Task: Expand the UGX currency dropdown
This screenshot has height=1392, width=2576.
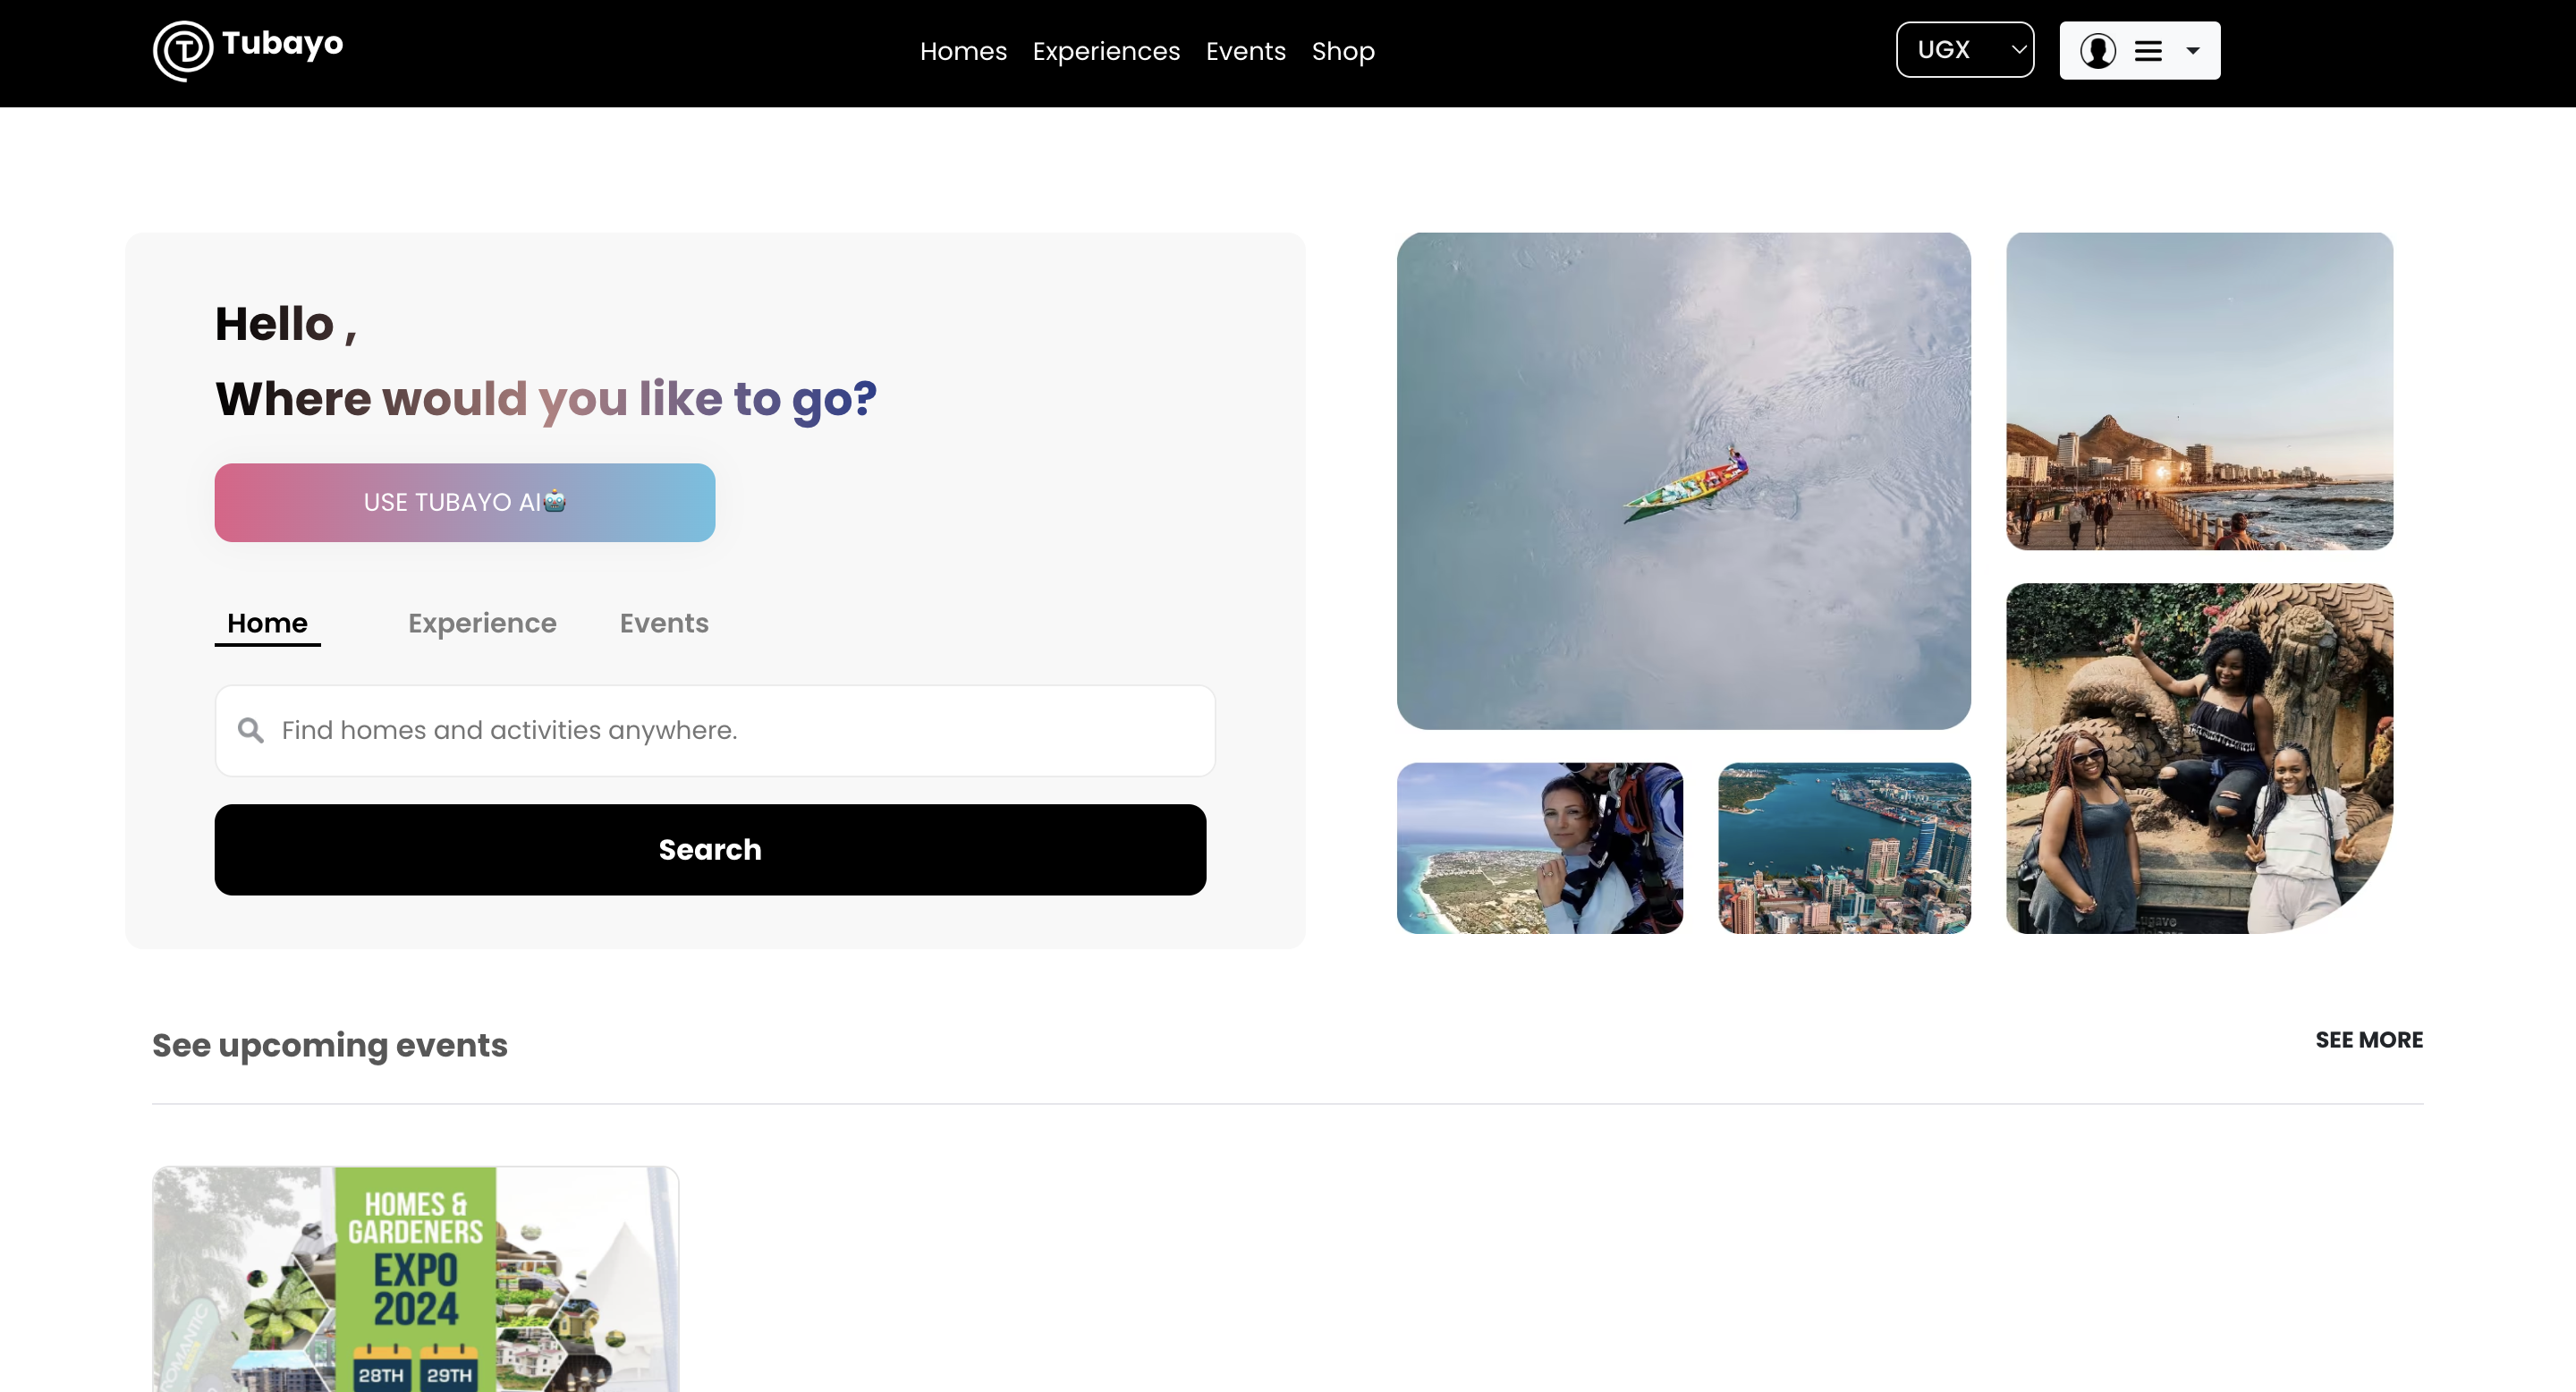Action: (x=1965, y=50)
